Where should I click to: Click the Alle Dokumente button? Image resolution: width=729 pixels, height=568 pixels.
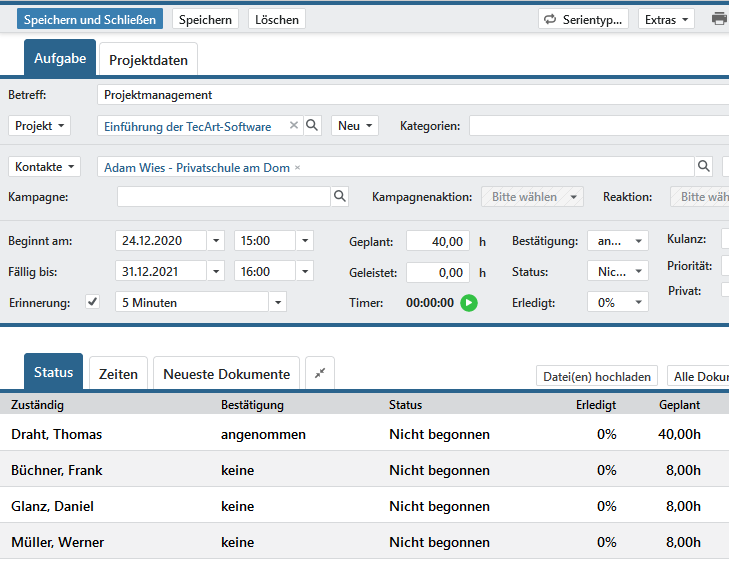(698, 376)
